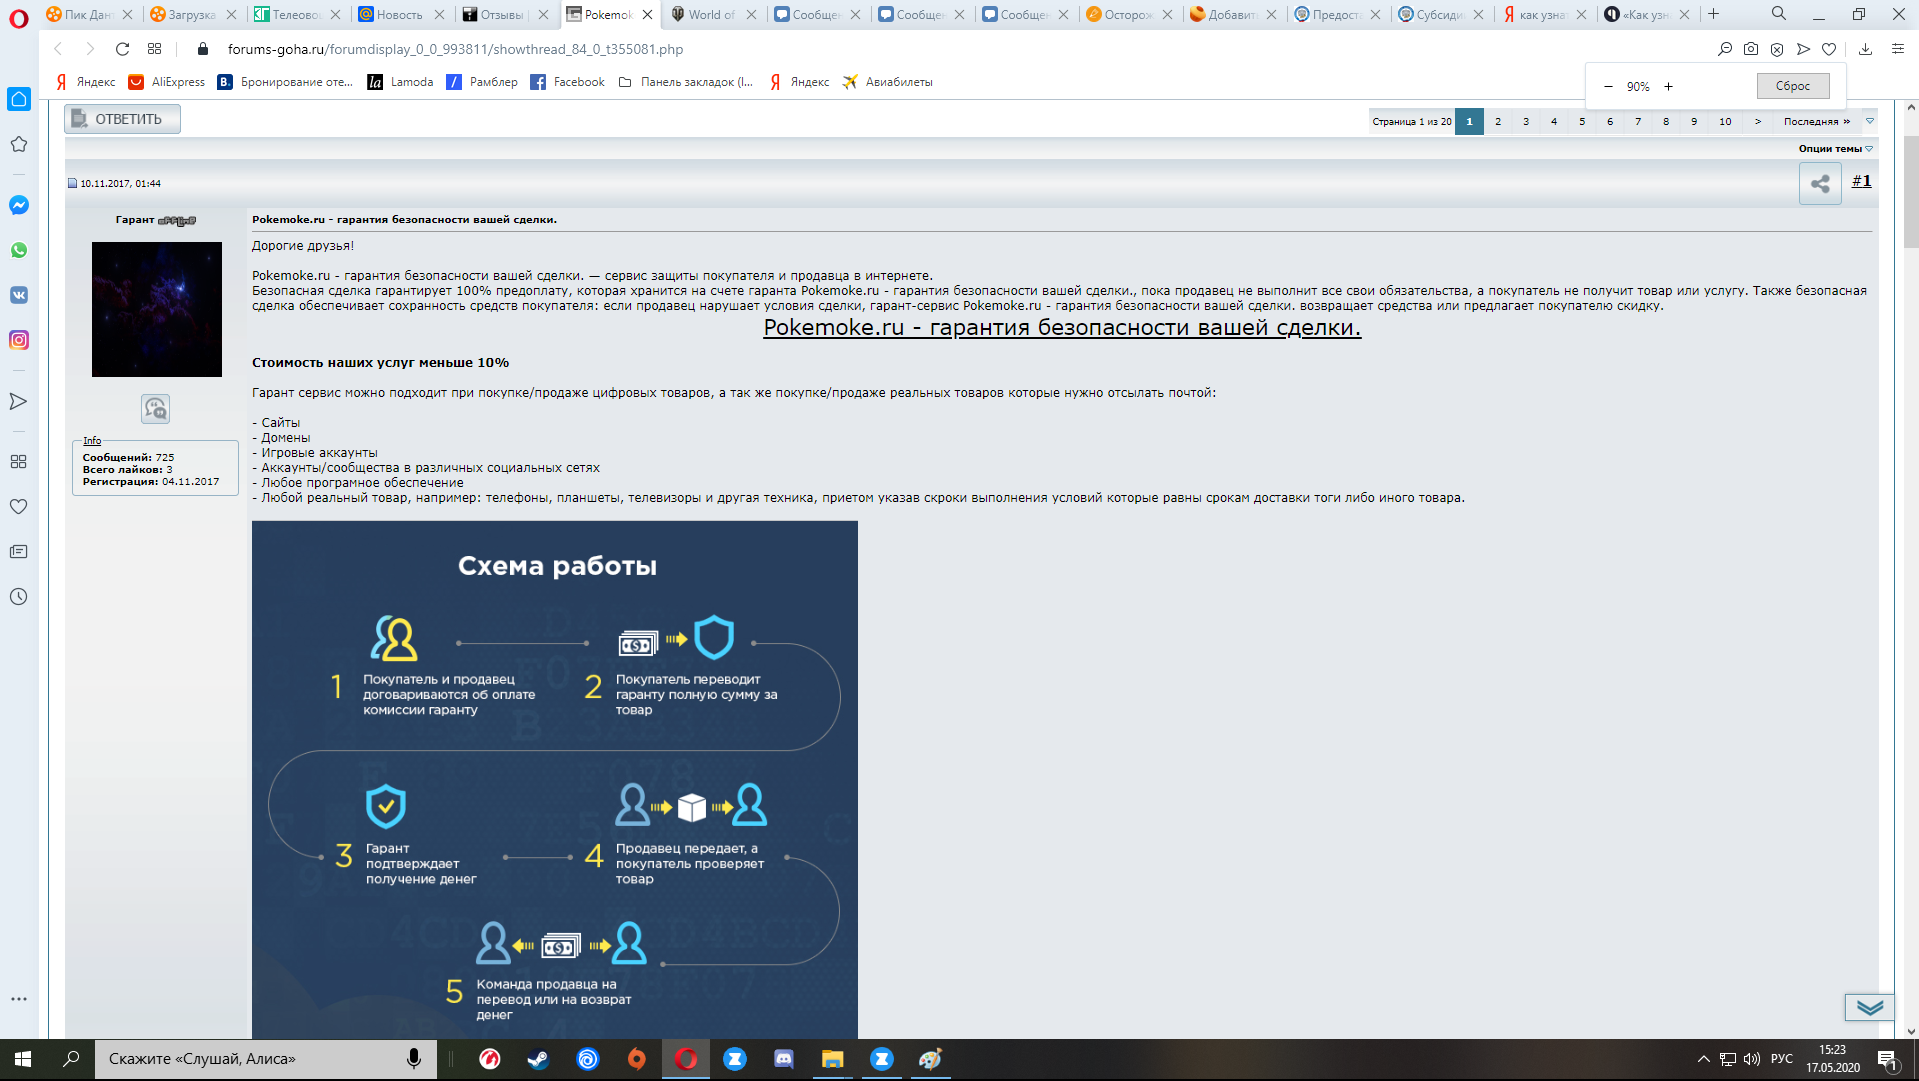Open Easy Setup menu icon
The height and width of the screenshot is (1081, 1919).
pos(1898,49)
